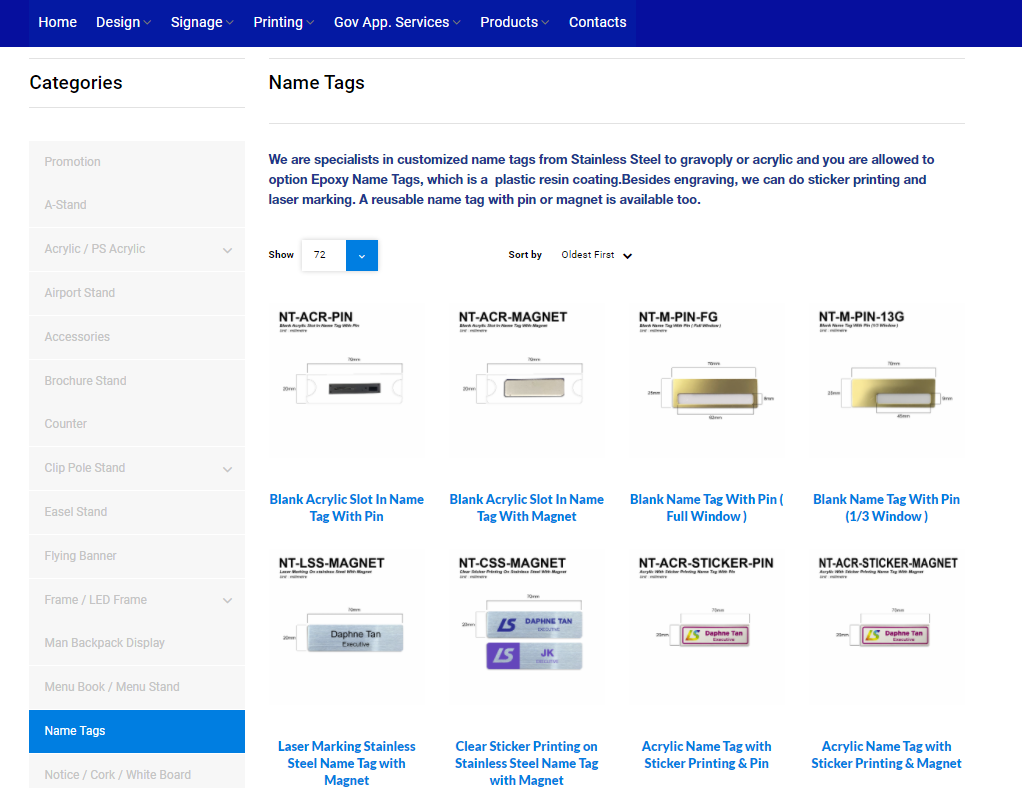Open Blank Acrylic Slot In Name Tag With Pin link
This screenshot has height=788, width=1022.
[x=346, y=507]
